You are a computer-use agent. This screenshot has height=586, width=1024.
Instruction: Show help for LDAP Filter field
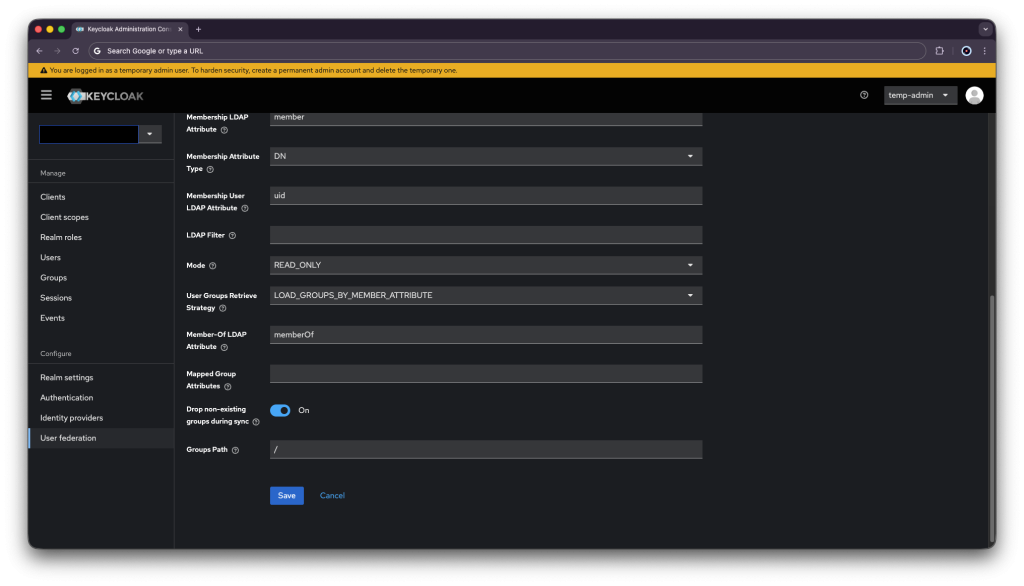point(233,236)
